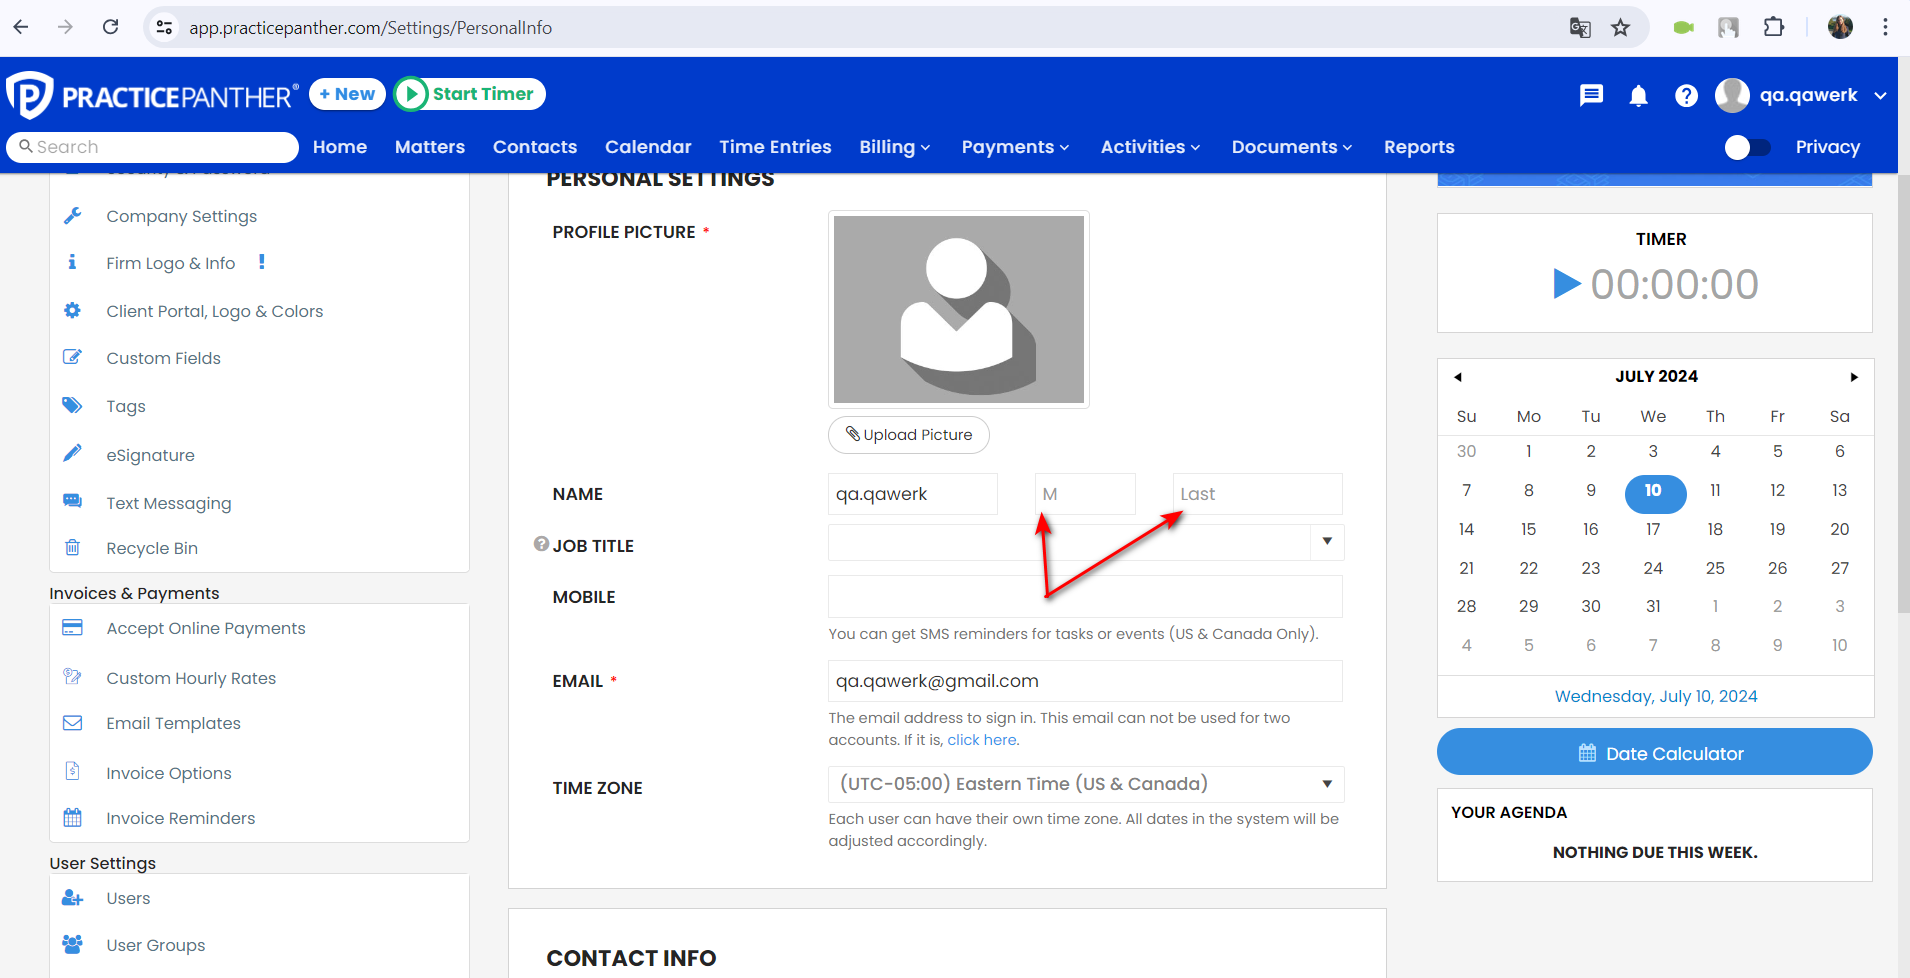This screenshot has height=978, width=1910.
Task: Start the timer with the blue play triangle
Action: pos(1566,284)
